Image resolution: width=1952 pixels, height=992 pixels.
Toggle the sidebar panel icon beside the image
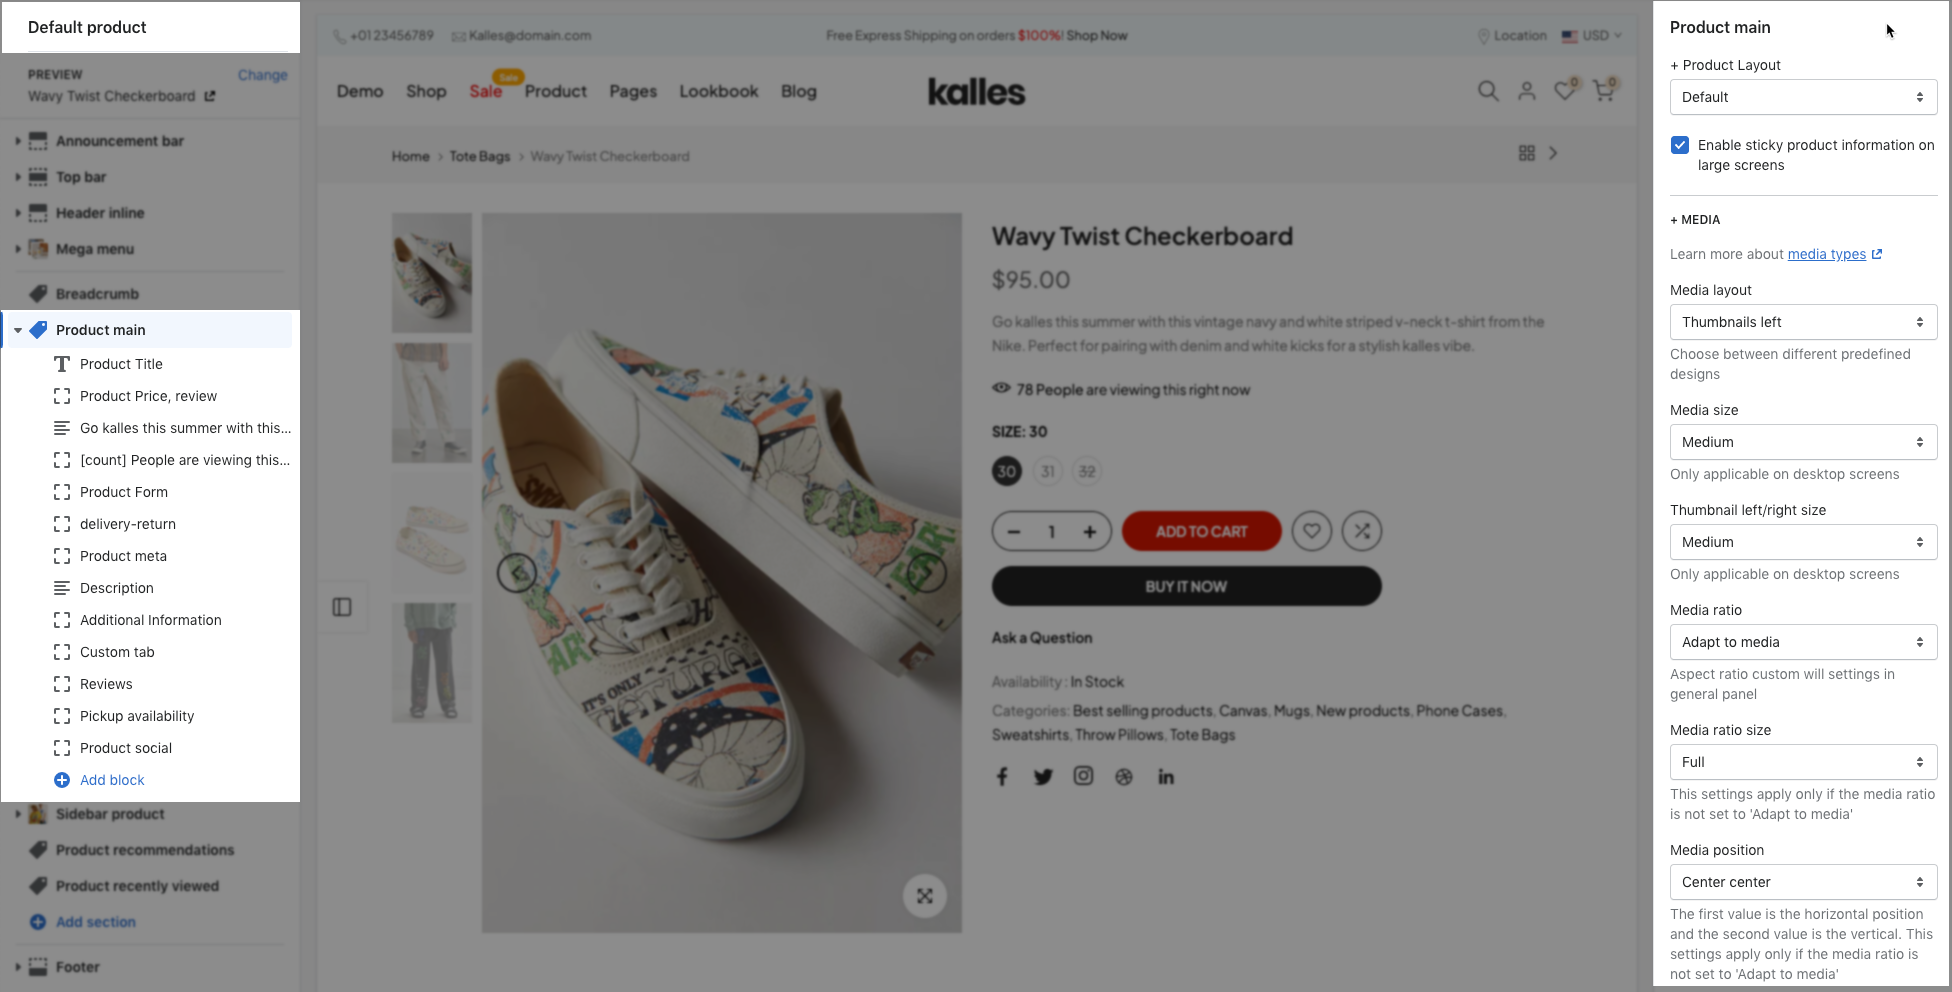click(x=342, y=607)
